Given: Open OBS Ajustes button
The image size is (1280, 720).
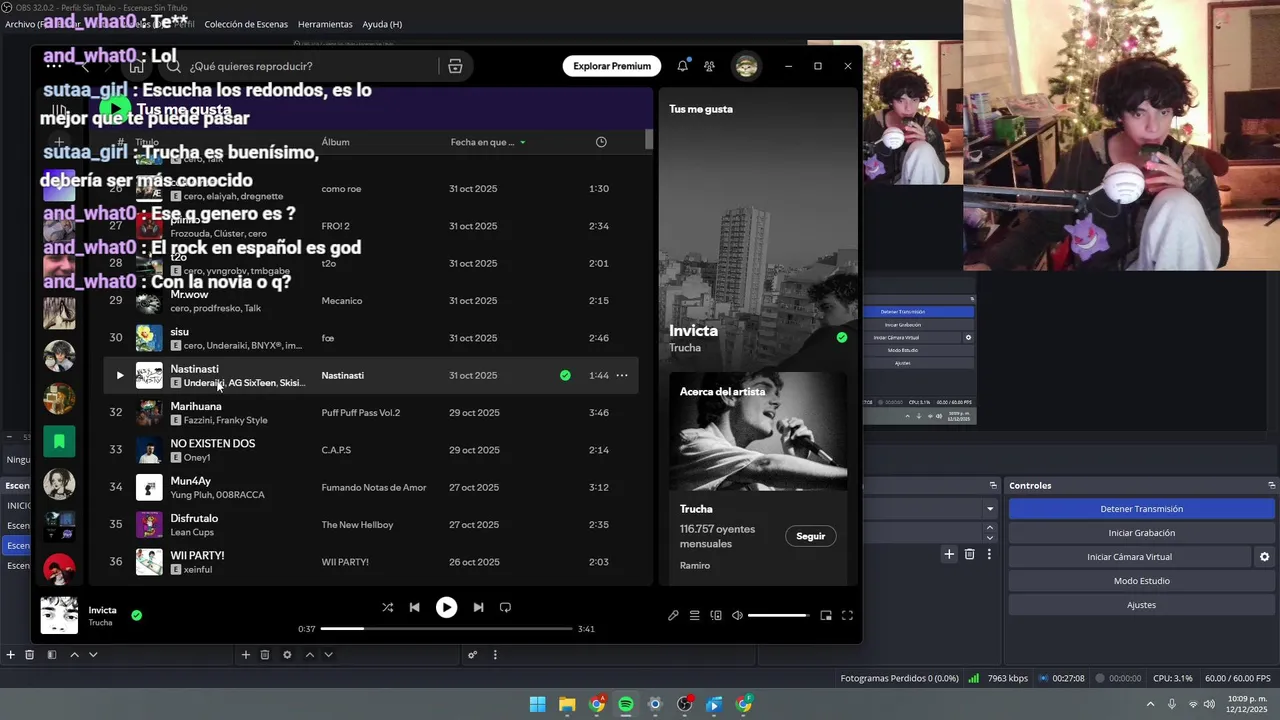Looking at the screenshot, I should [x=1141, y=605].
